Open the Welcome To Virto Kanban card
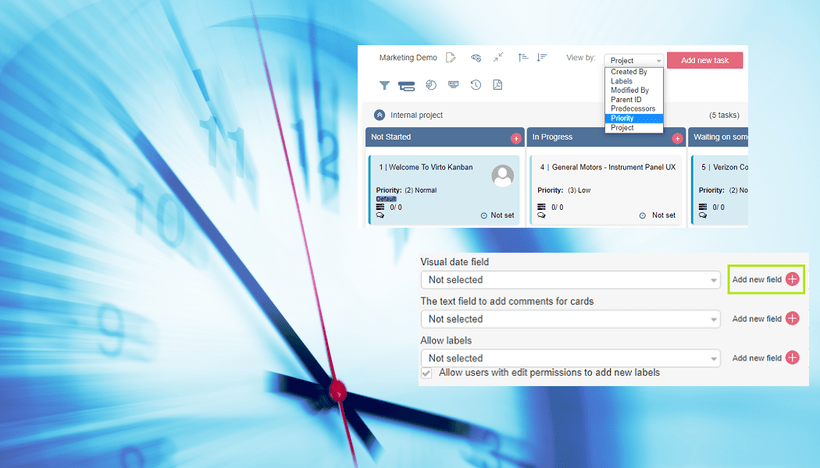820x468 pixels. pyautogui.click(x=444, y=190)
